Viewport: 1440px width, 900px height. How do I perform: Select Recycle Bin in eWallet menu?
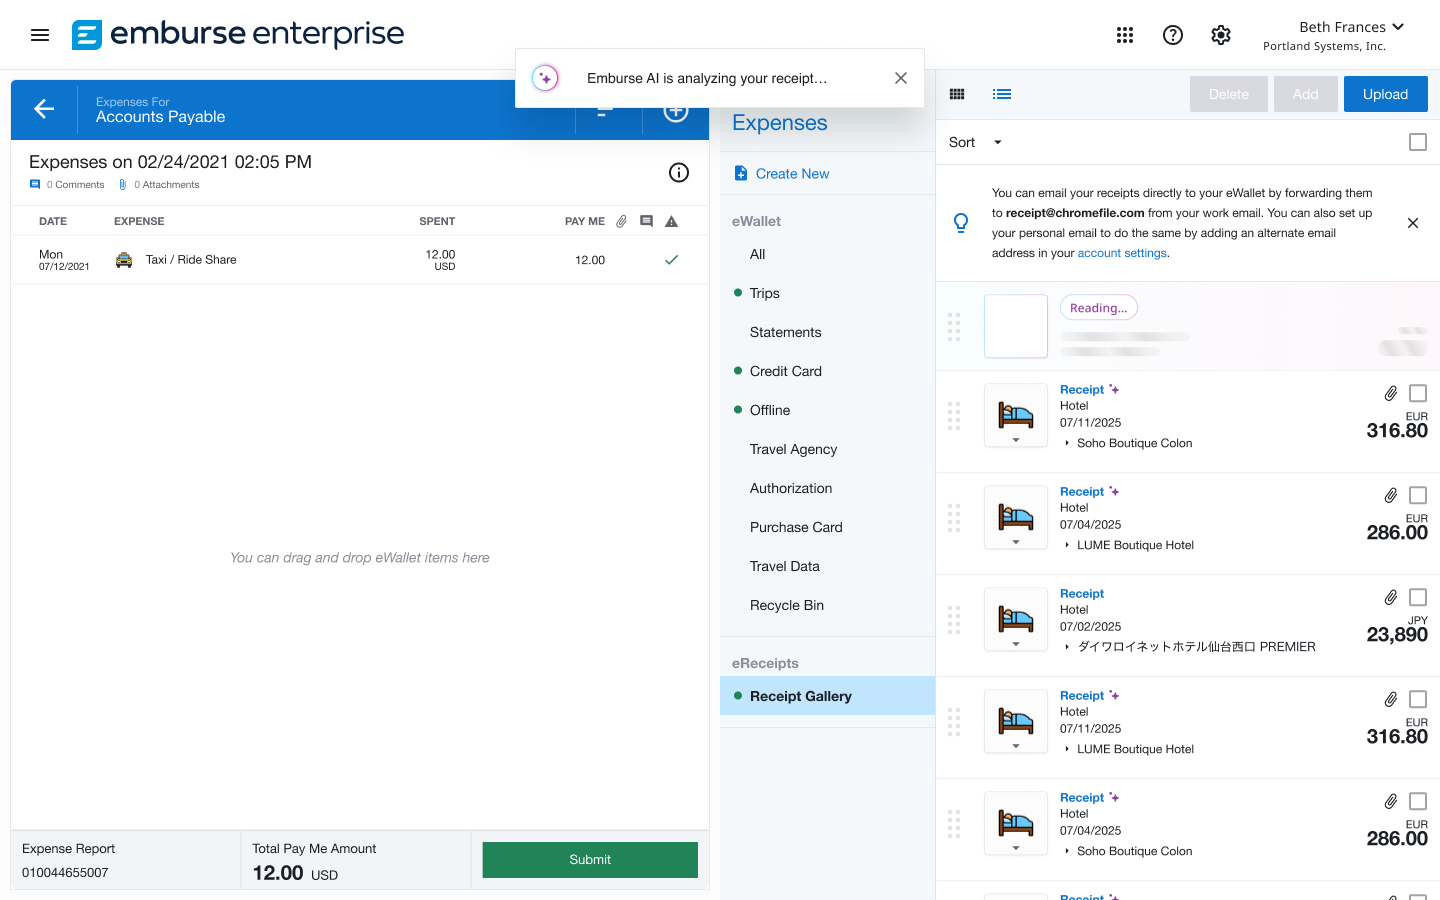(786, 605)
